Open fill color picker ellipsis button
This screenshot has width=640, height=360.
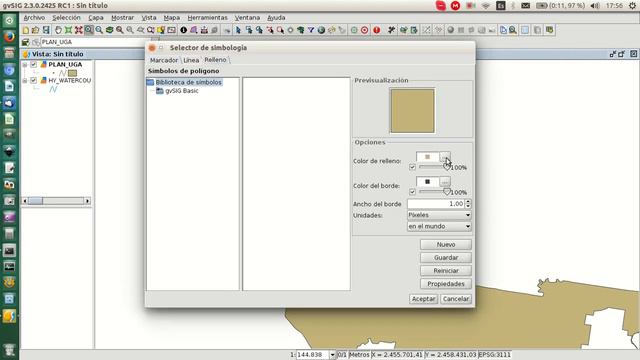tap(445, 157)
